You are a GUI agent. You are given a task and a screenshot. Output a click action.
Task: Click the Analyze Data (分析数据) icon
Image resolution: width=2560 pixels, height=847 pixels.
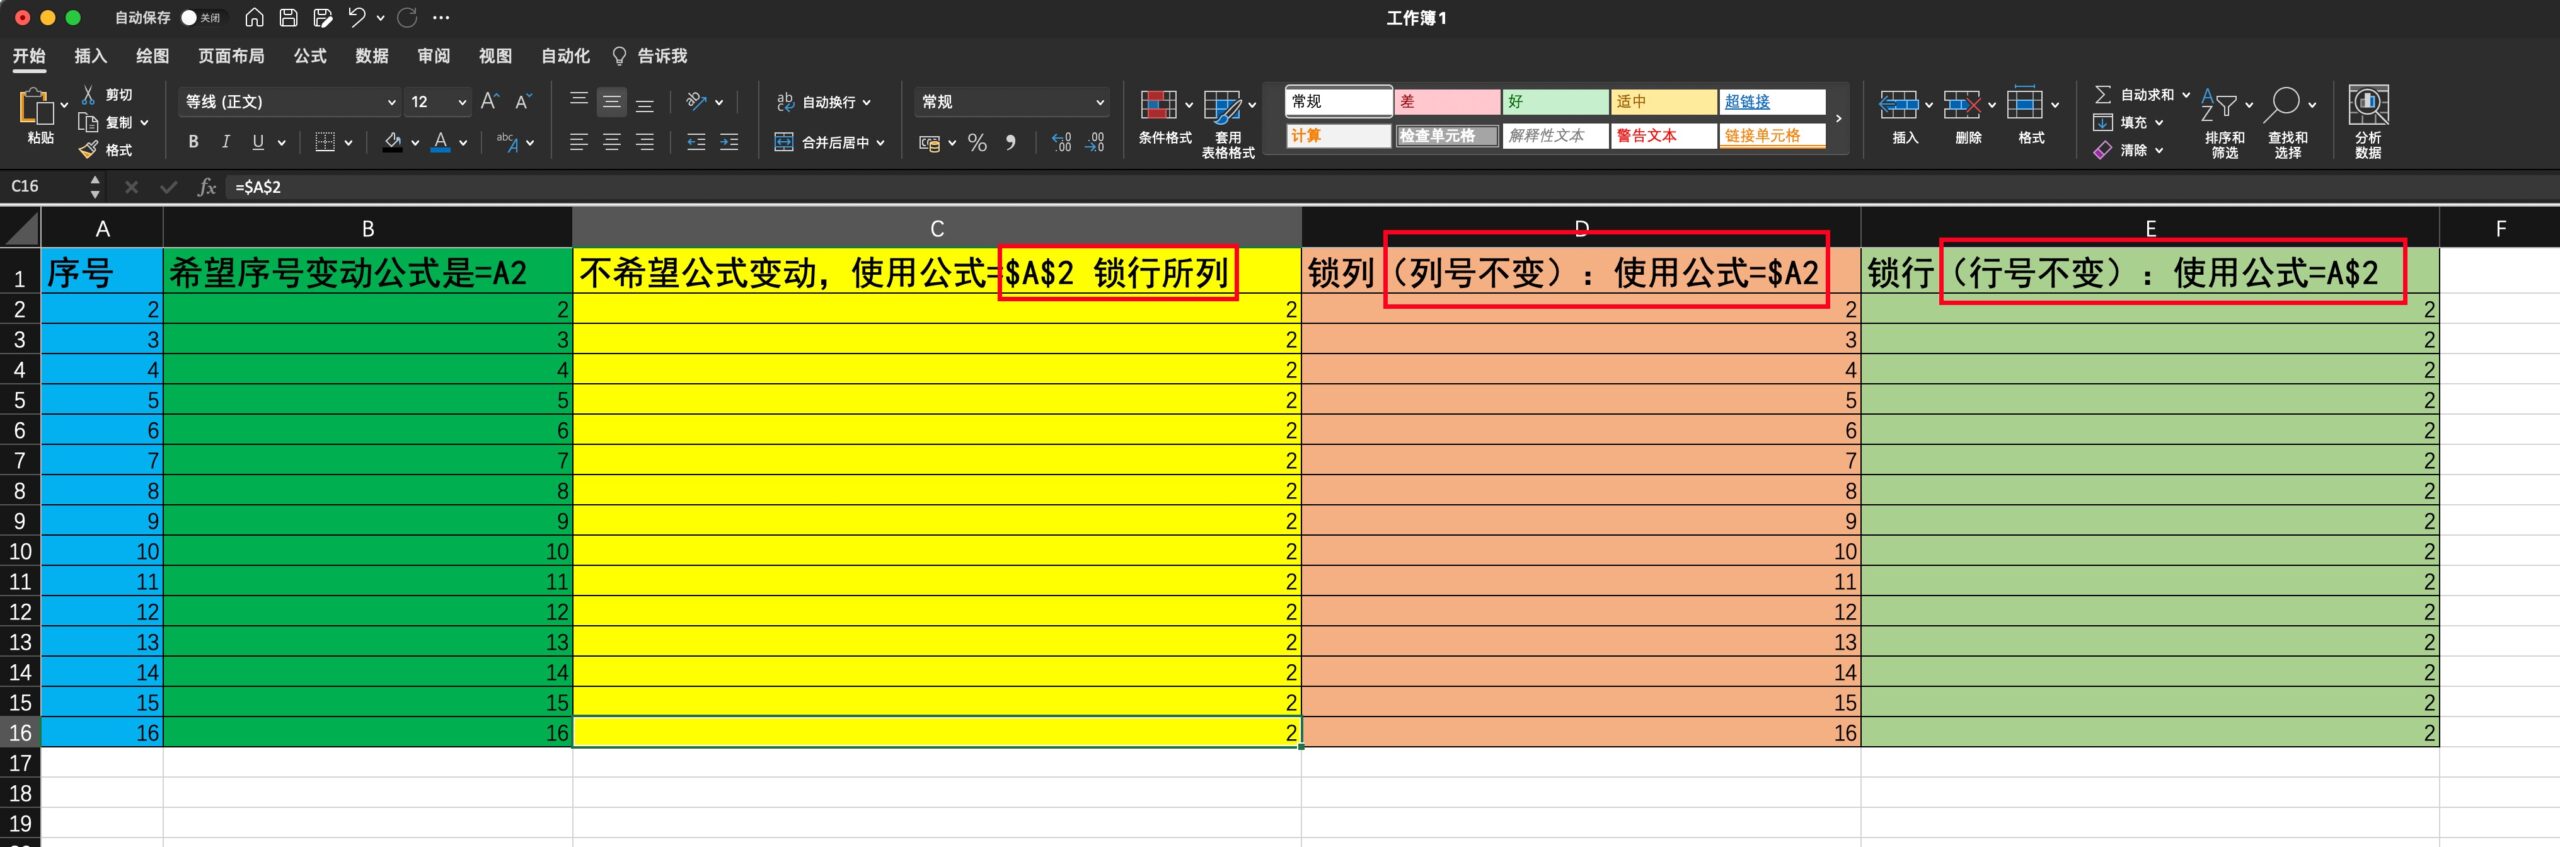pyautogui.click(x=2367, y=122)
